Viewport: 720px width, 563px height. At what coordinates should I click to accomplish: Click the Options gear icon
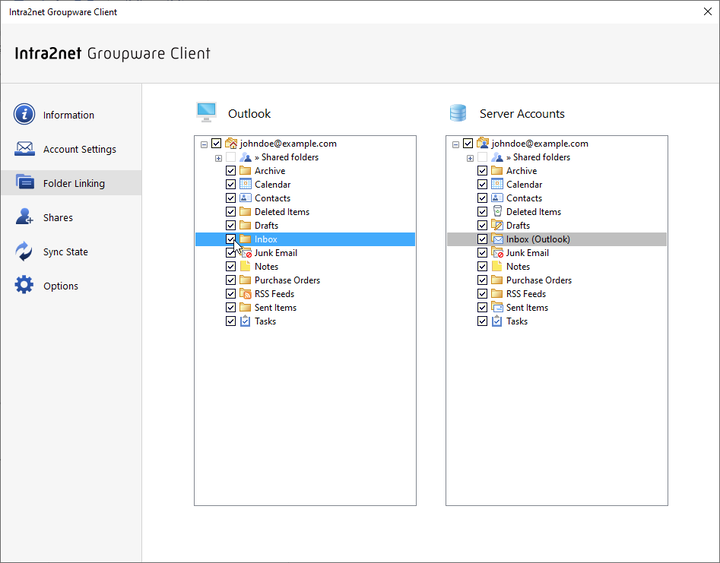pyautogui.click(x=24, y=285)
